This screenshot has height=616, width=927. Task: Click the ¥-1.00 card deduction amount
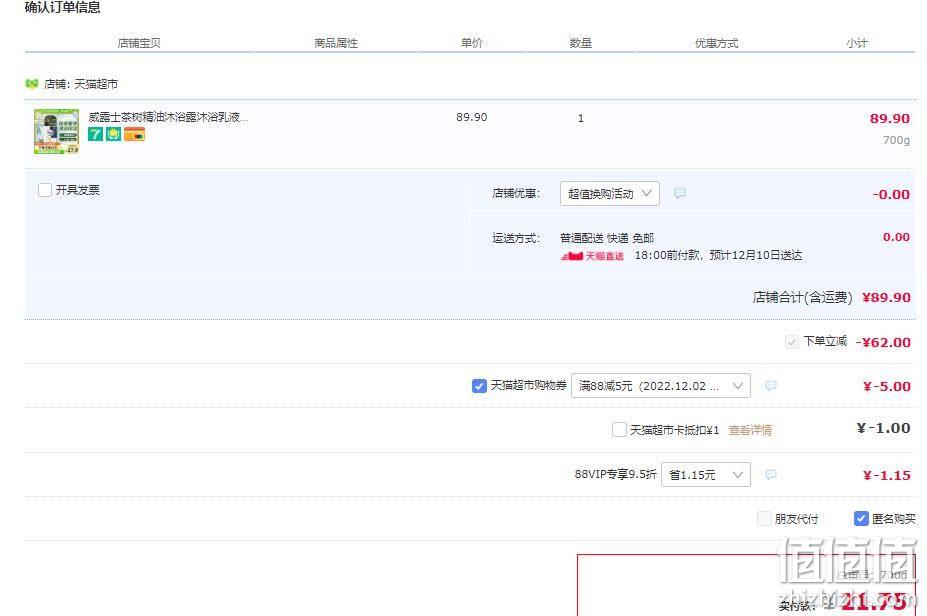883,428
